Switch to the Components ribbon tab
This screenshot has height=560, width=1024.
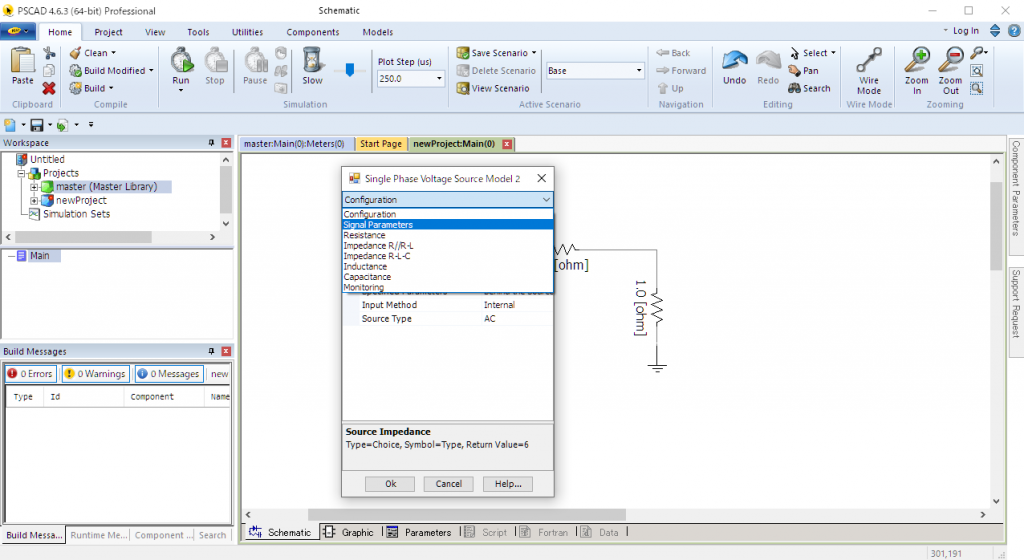pyautogui.click(x=312, y=32)
